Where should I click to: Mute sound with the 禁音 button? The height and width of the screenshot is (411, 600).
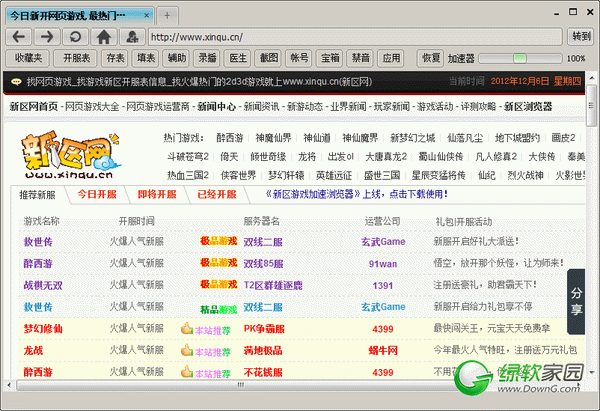tap(360, 58)
